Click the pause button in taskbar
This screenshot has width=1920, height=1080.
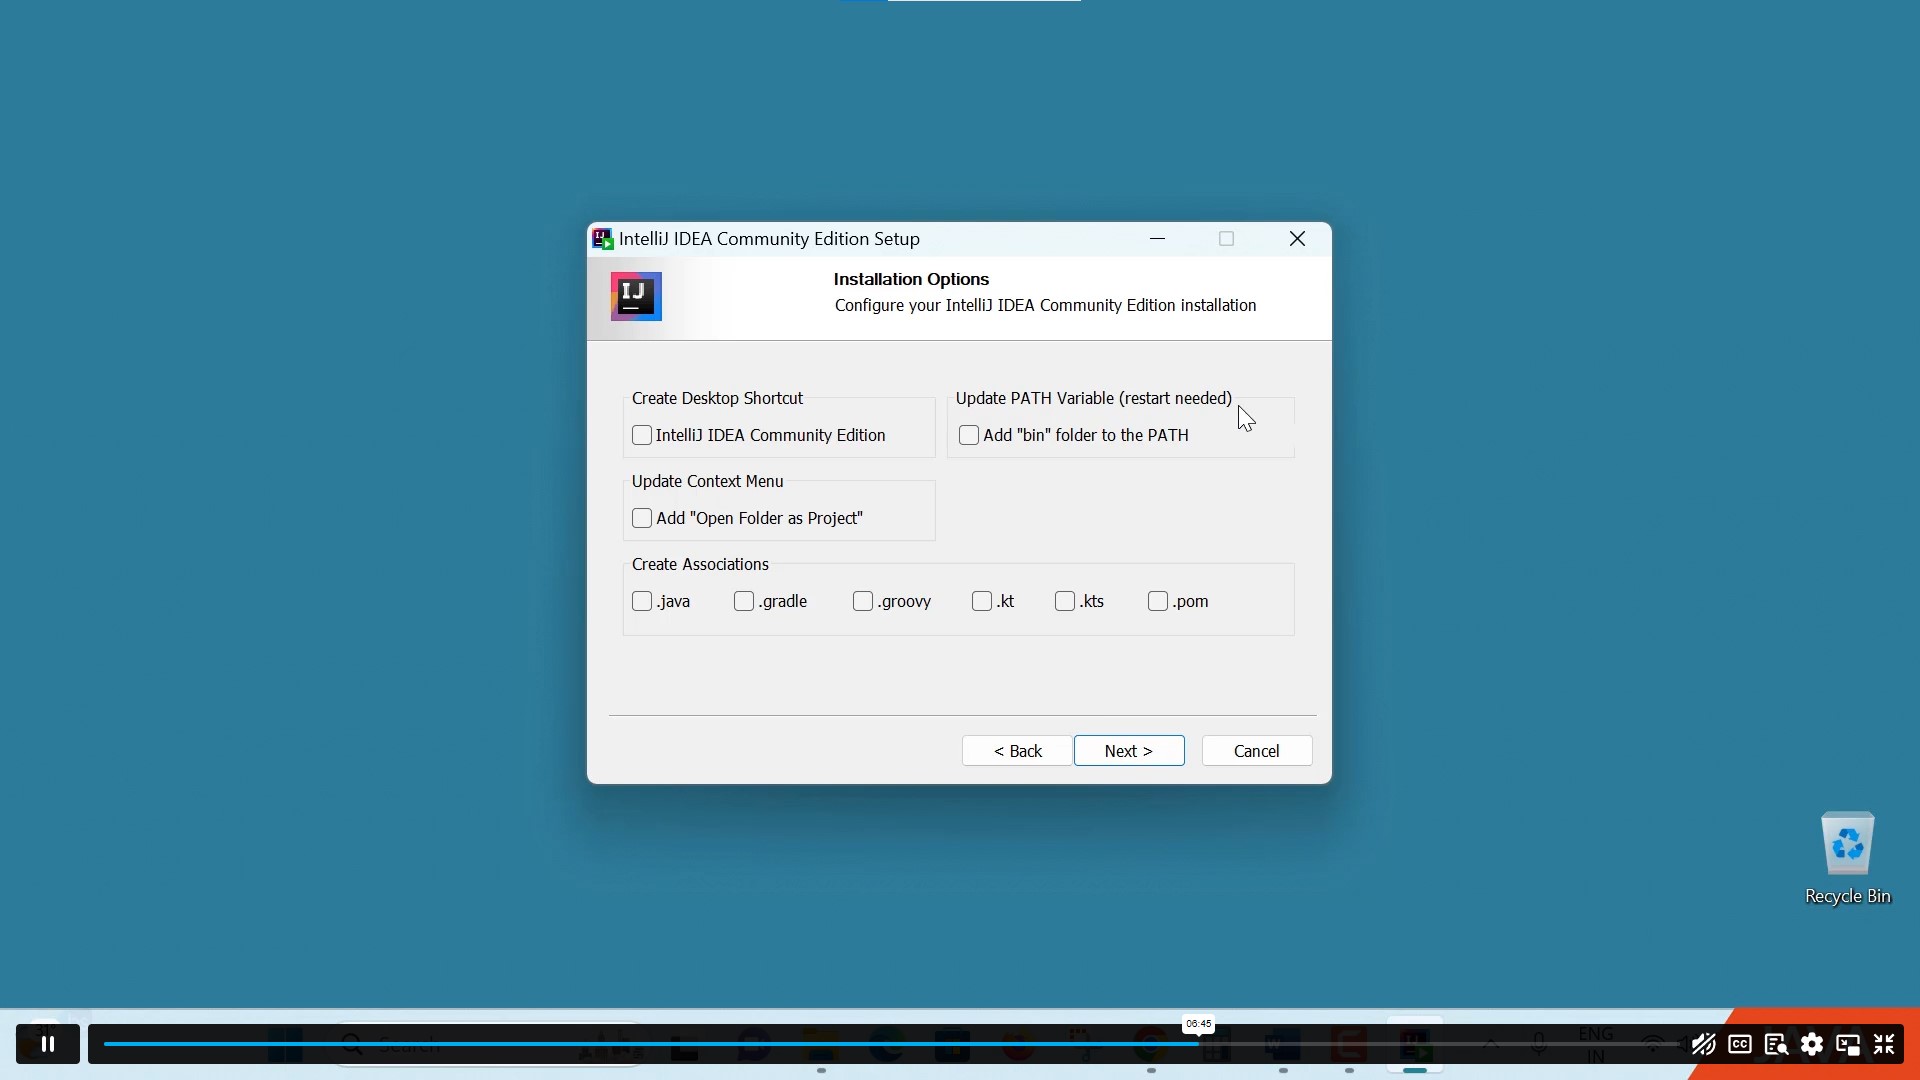point(47,1043)
